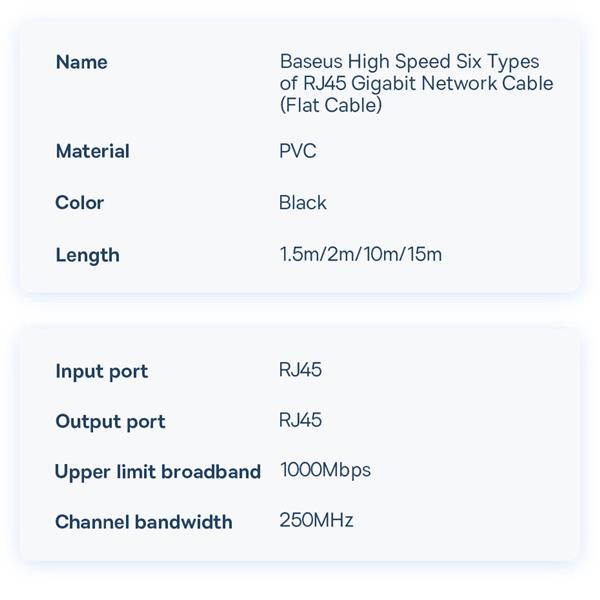Select the "PVC" material value
600x600 pixels.
tap(299, 151)
